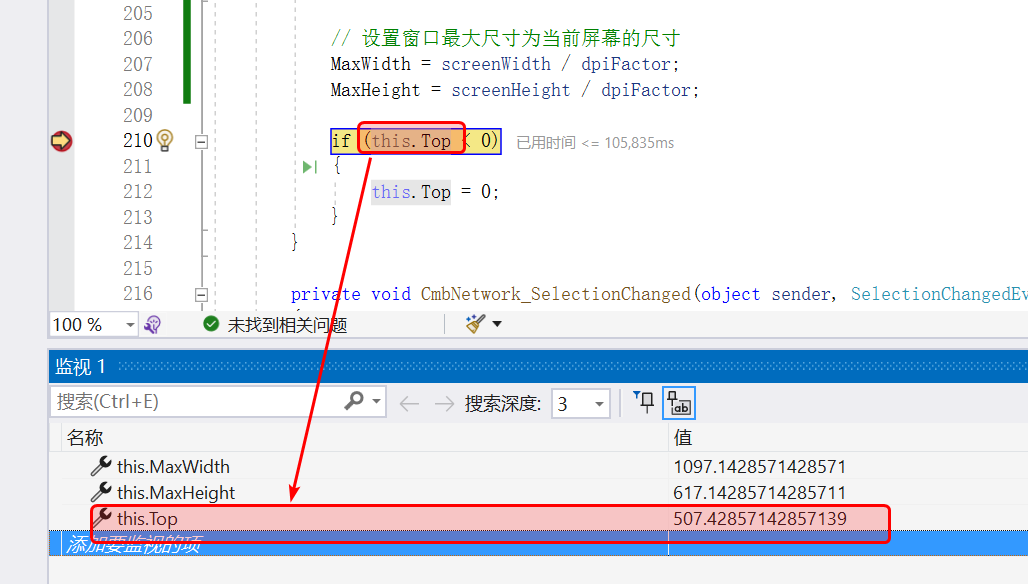Screen dimensions: 1028x584
Task: Click the green no-issues-found checkmark status
Action: 211,324
